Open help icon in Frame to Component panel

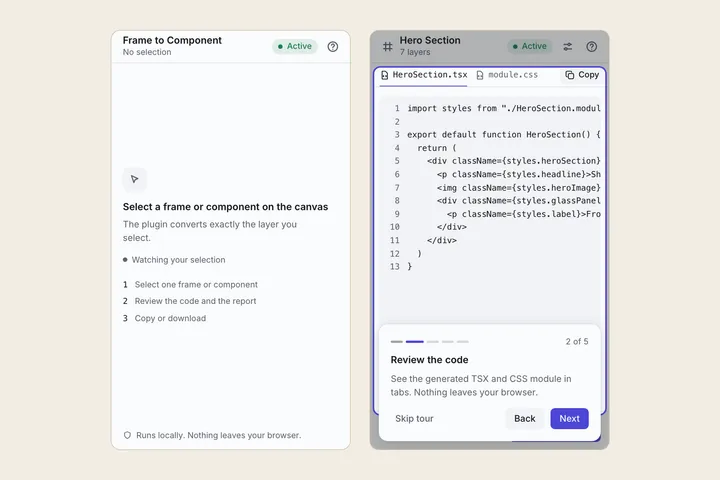click(332, 46)
